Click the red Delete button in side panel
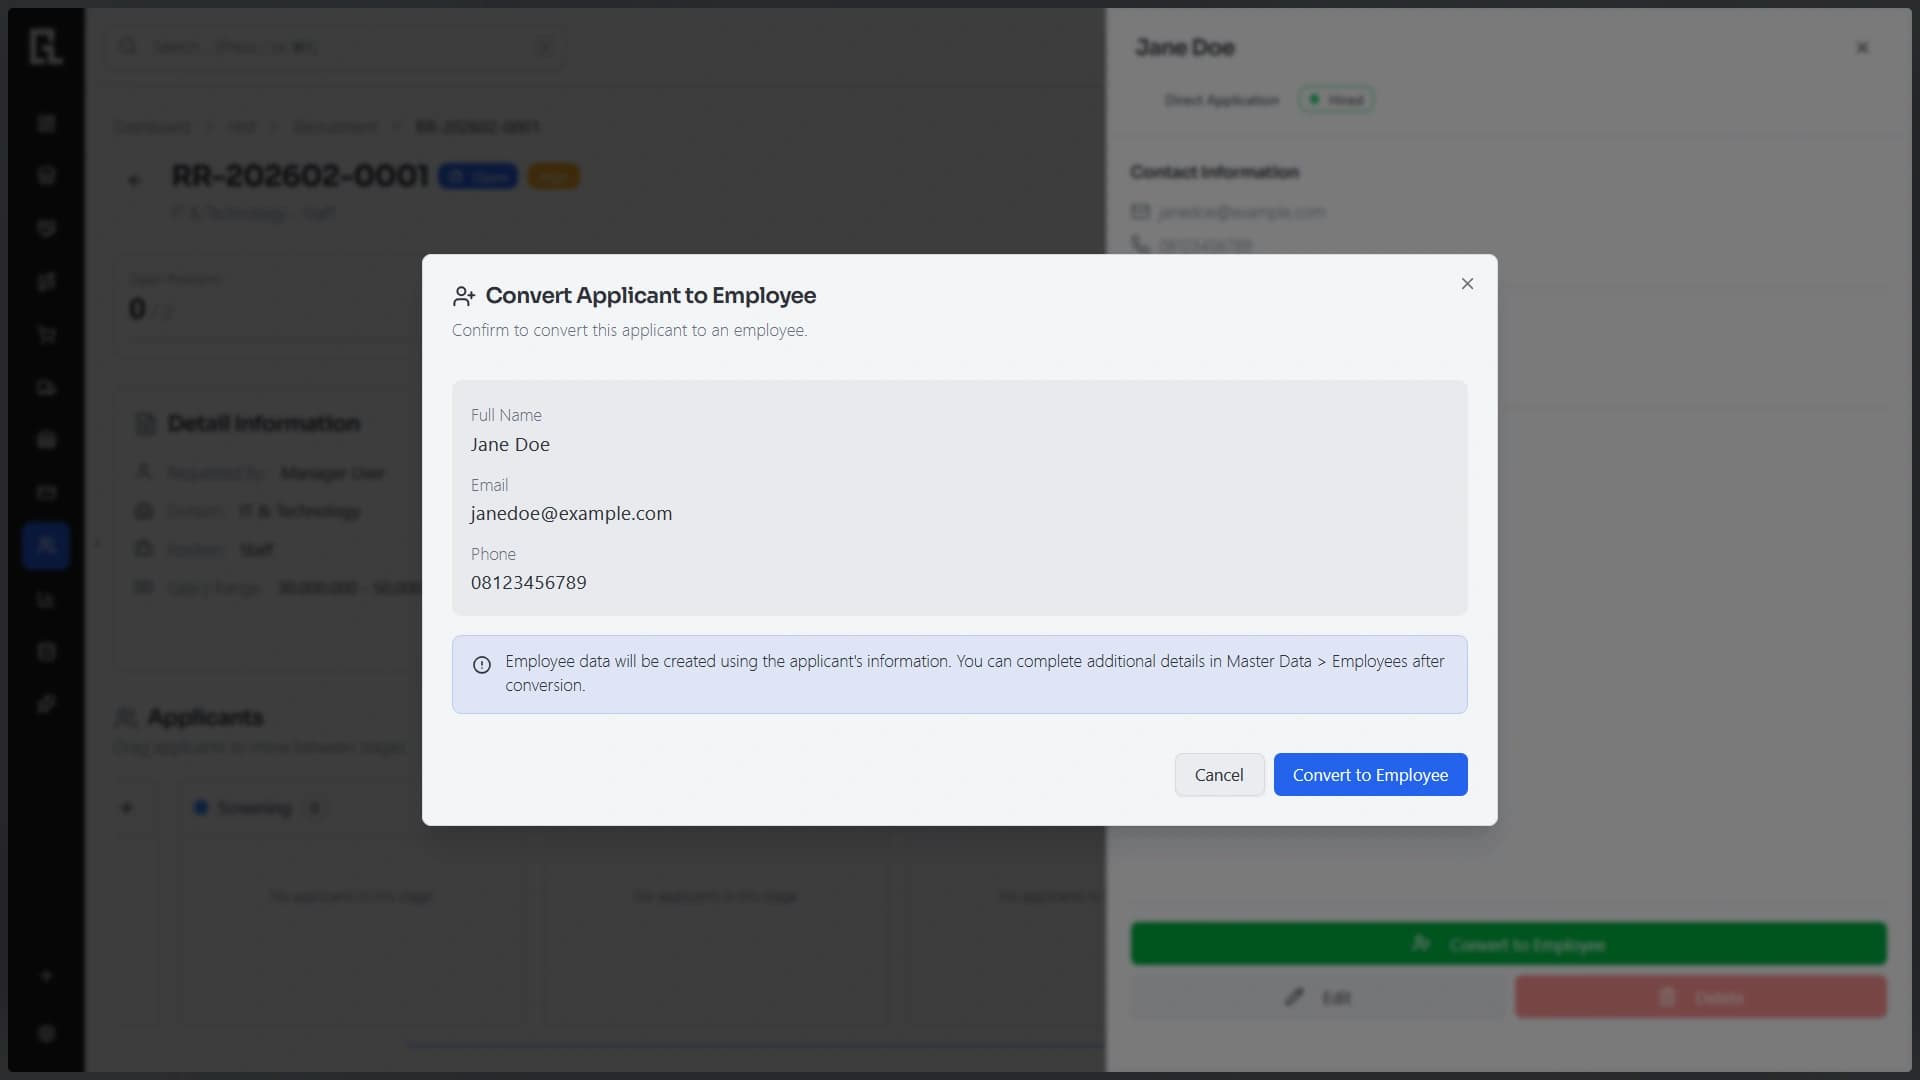The image size is (1920, 1080). (1700, 997)
